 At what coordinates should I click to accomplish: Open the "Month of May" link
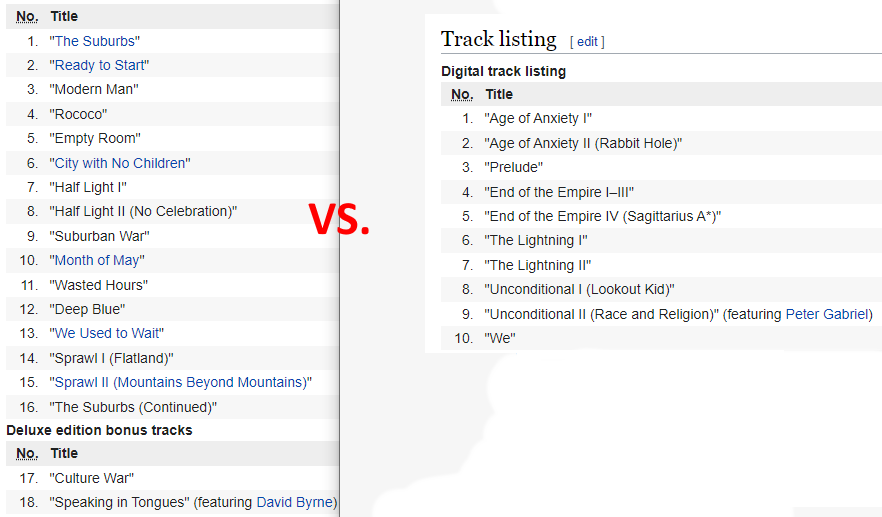97,260
